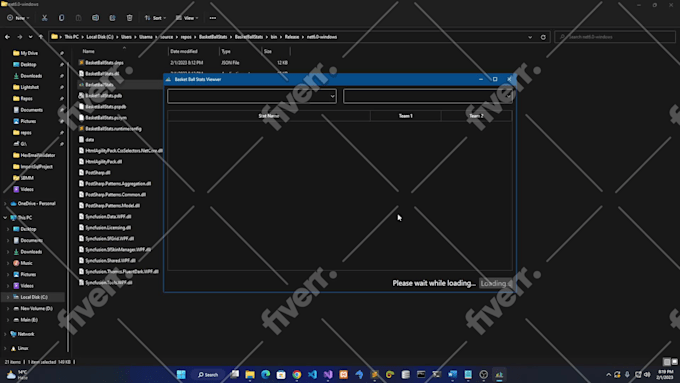Screen dimensions: 680x383
Task: Open Lightshot folder in Quick access
Action: point(29,87)
